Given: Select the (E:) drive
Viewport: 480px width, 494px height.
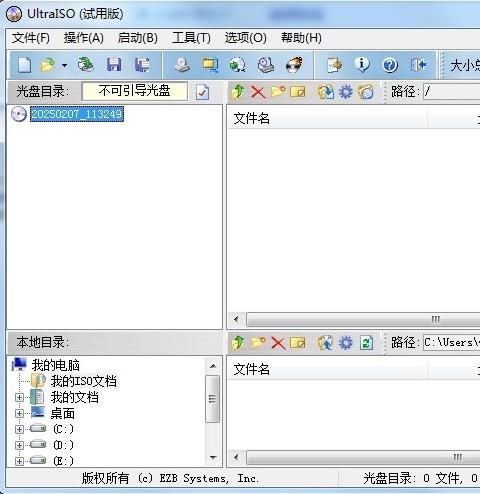Looking at the screenshot, I should [63, 461].
